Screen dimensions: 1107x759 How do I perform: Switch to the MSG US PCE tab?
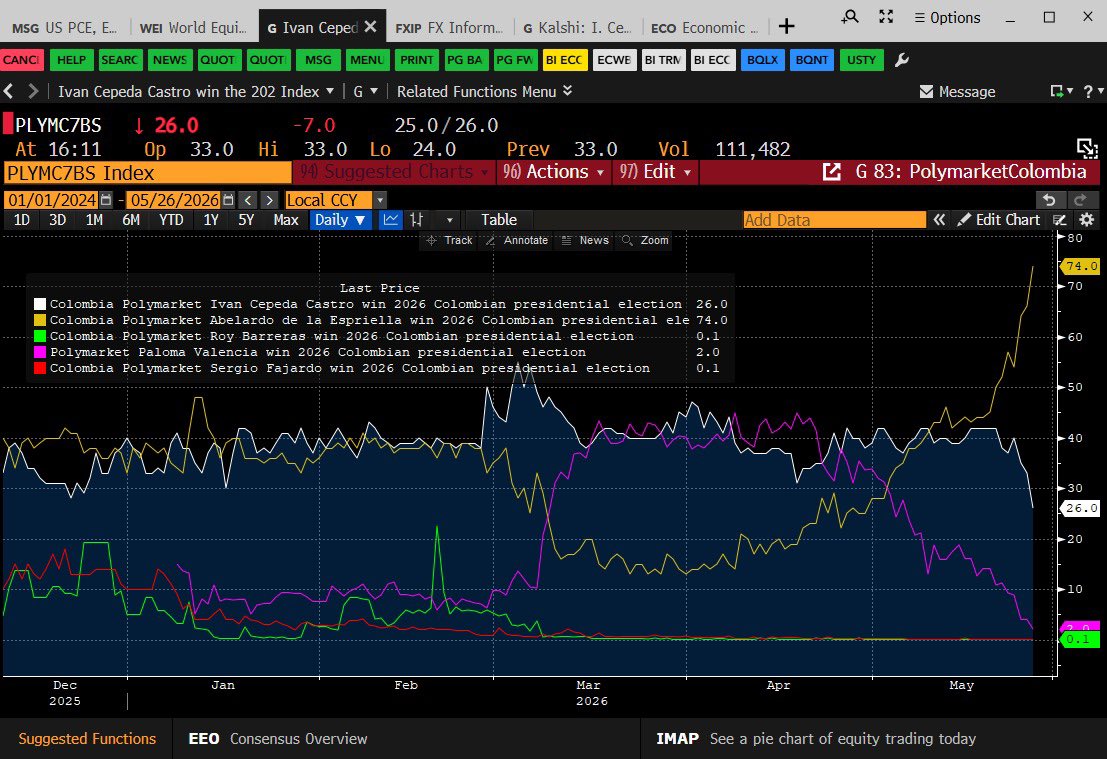(x=64, y=28)
